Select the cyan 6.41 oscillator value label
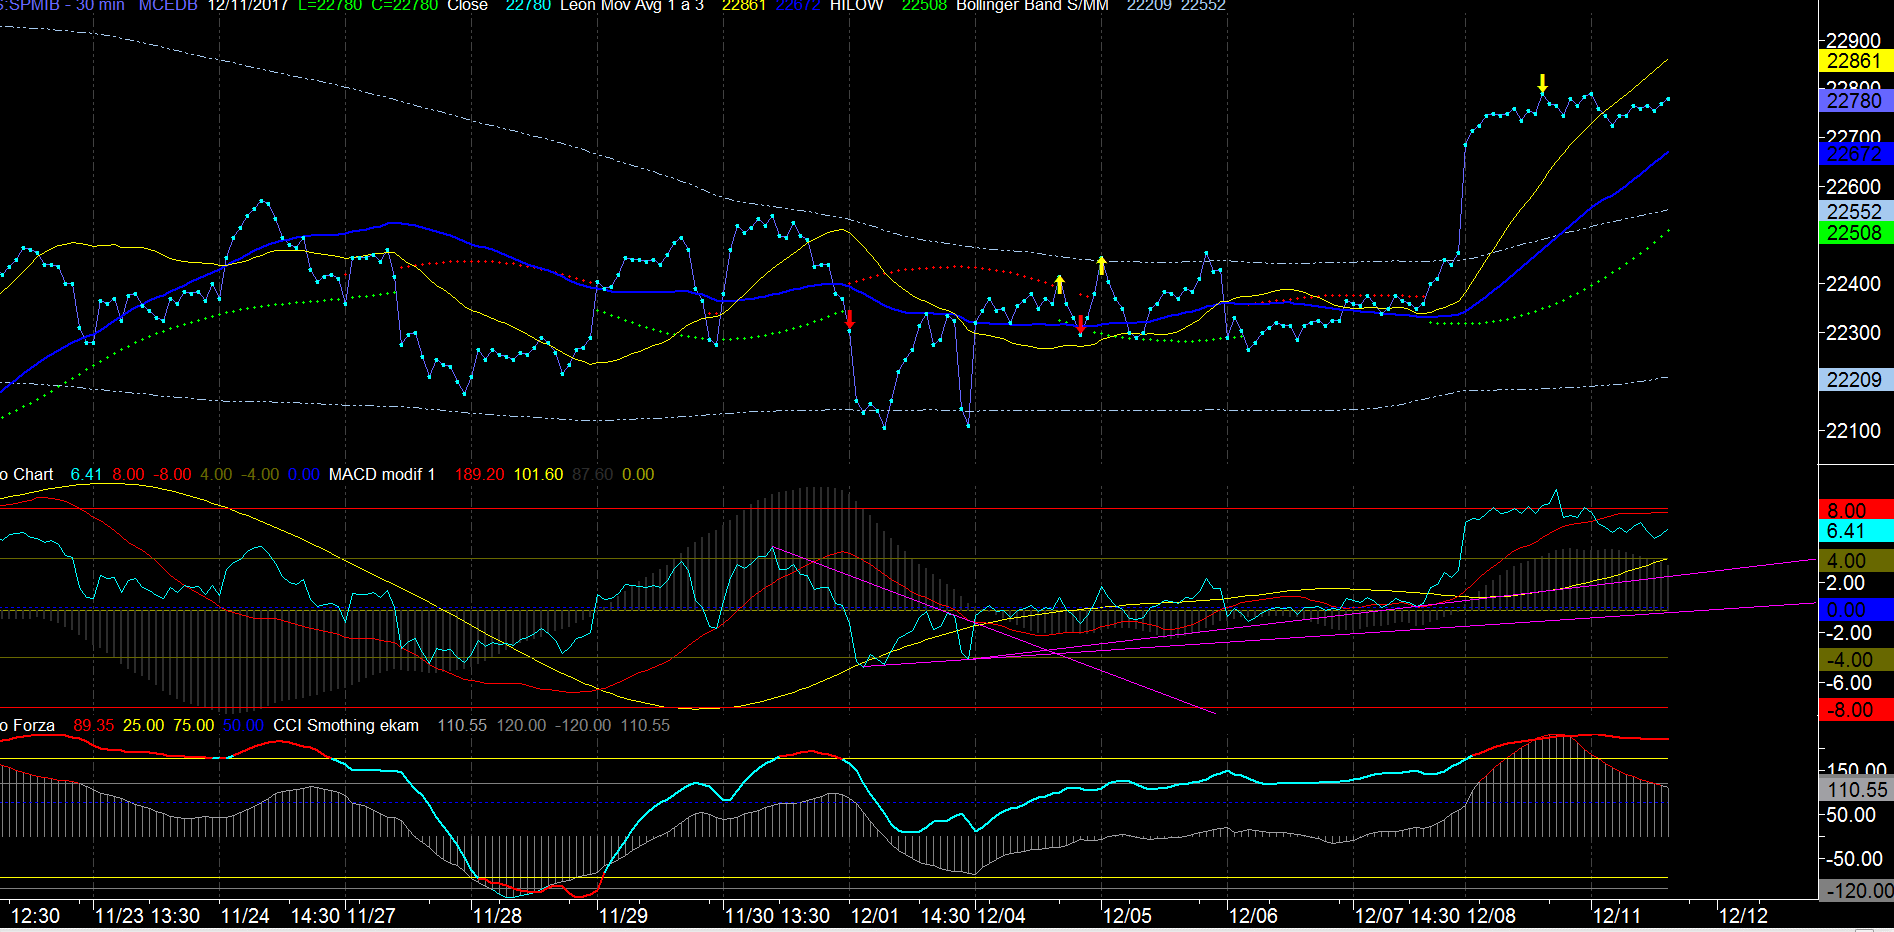1894x932 pixels. pos(1854,531)
